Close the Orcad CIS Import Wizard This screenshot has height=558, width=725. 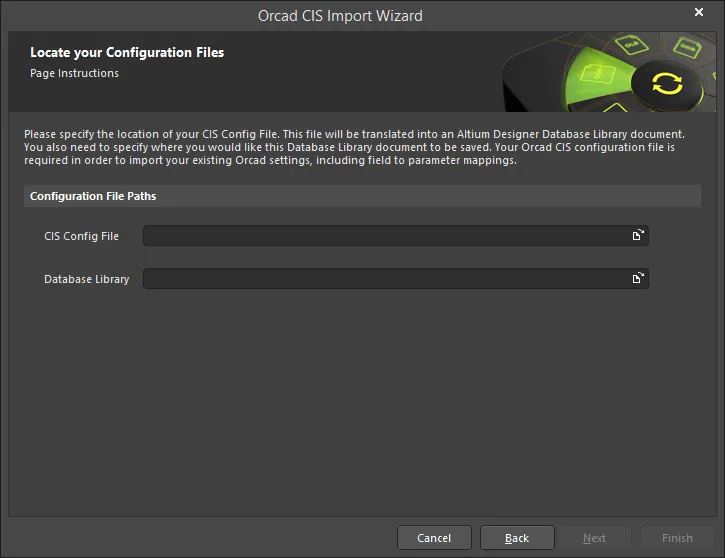point(698,13)
